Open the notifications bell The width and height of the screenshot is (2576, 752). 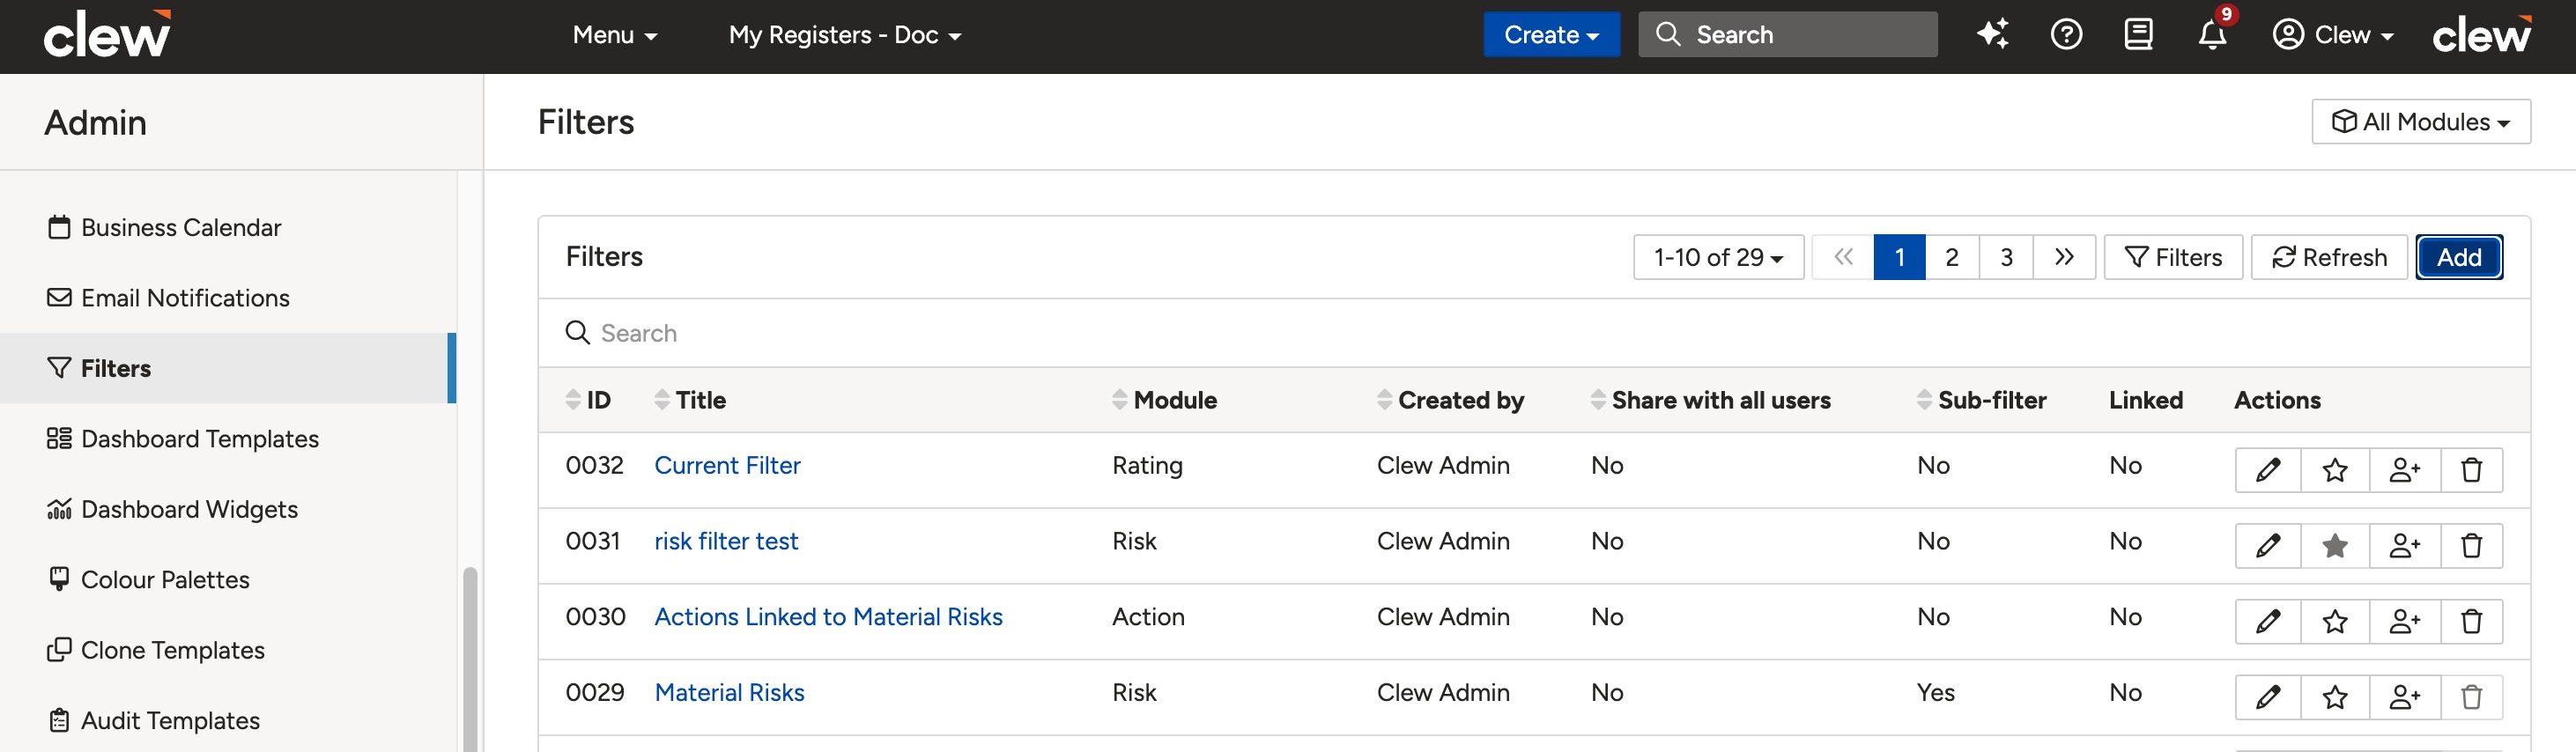2212,35
